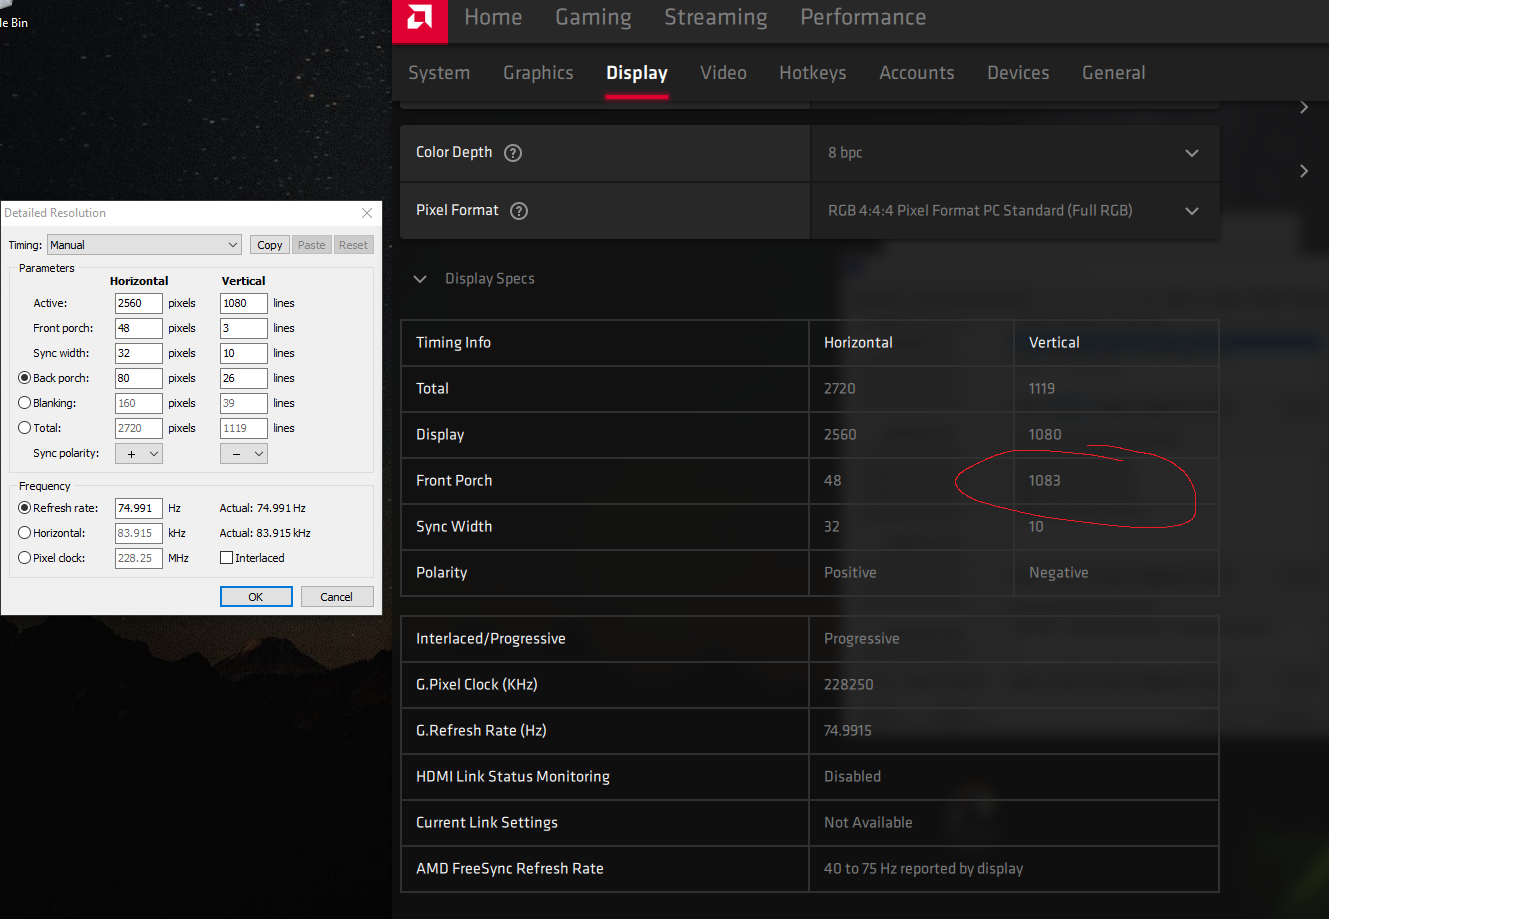Click the Refresh rate input field
The height and width of the screenshot is (919, 1536).
[x=139, y=508]
